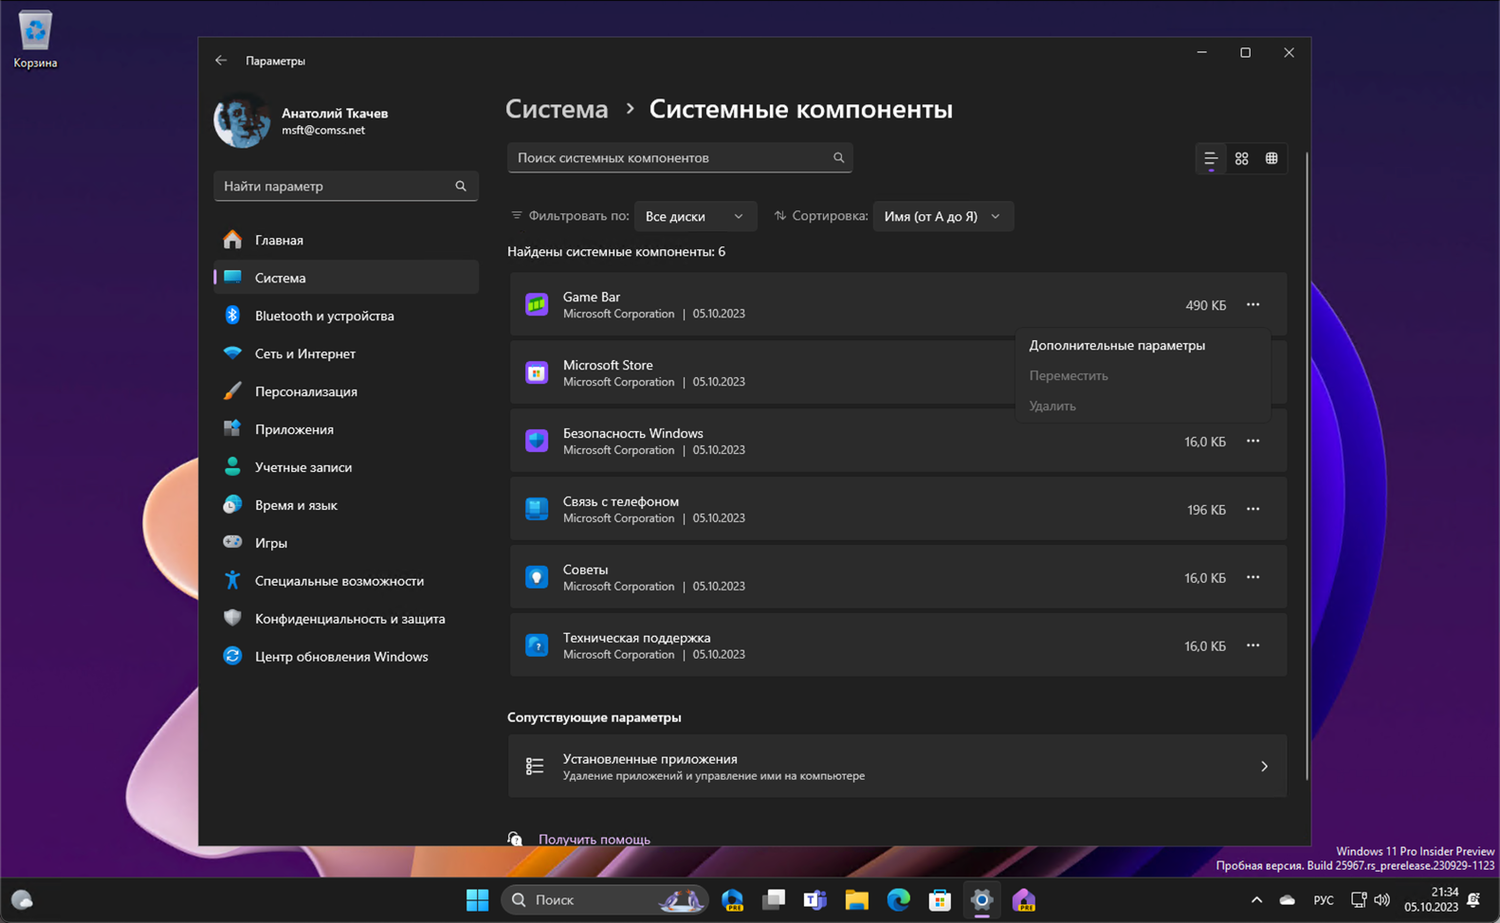Open File Explorer from the taskbar

click(x=856, y=900)
